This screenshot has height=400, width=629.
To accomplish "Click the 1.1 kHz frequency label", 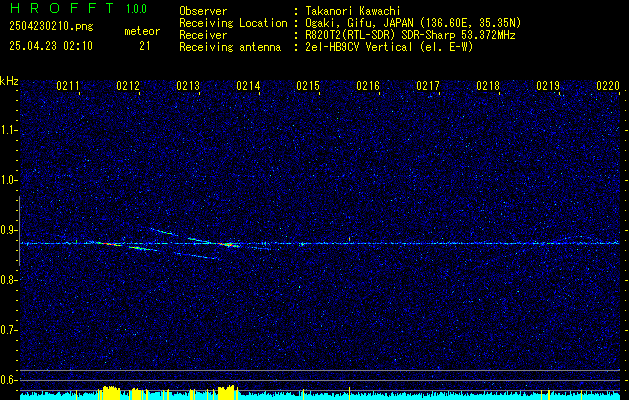I will (x=8, y=130).
